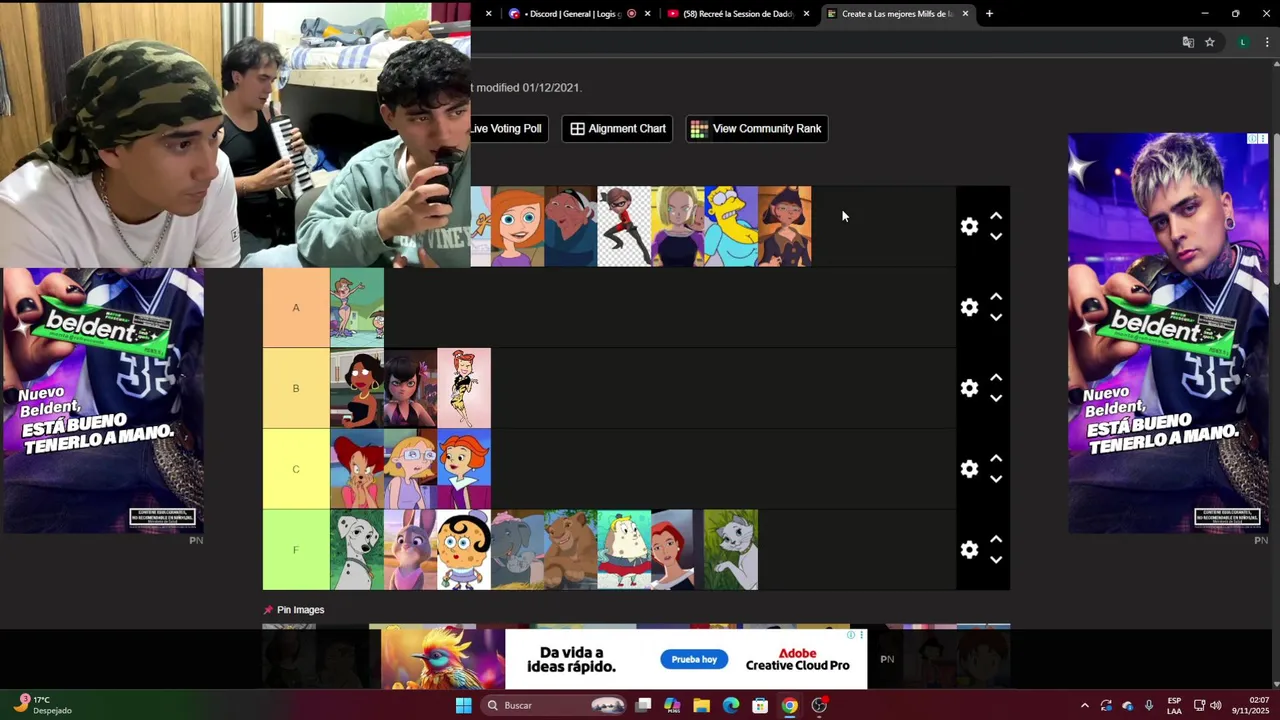
Task: Move the top tier row up
Action: 996,216
